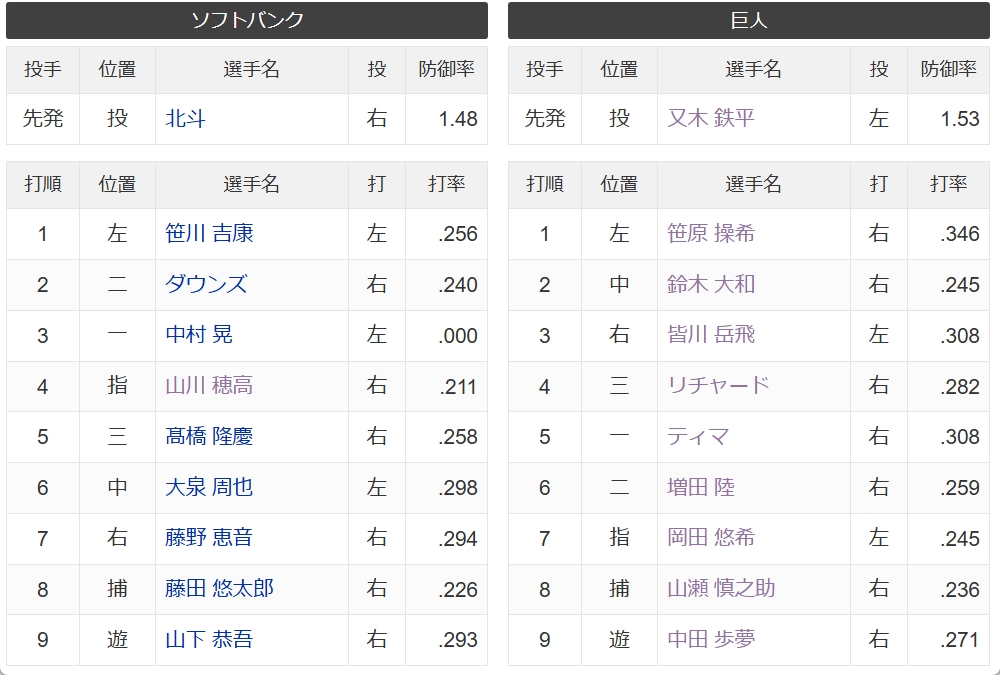The height and width of the screenshot is (675, 1000).
Task: Click SoftBank 防御率 column header
Action: coord(446,70)
